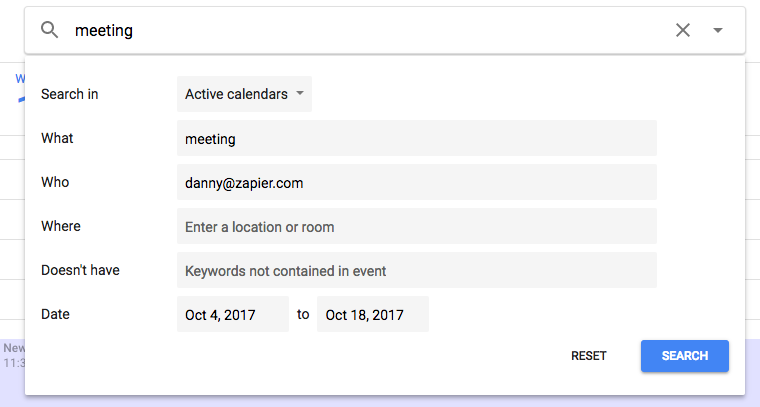Viewport: 760px width, 407px height.
Task: Click the What label
Action: click(x=57, y=138)
